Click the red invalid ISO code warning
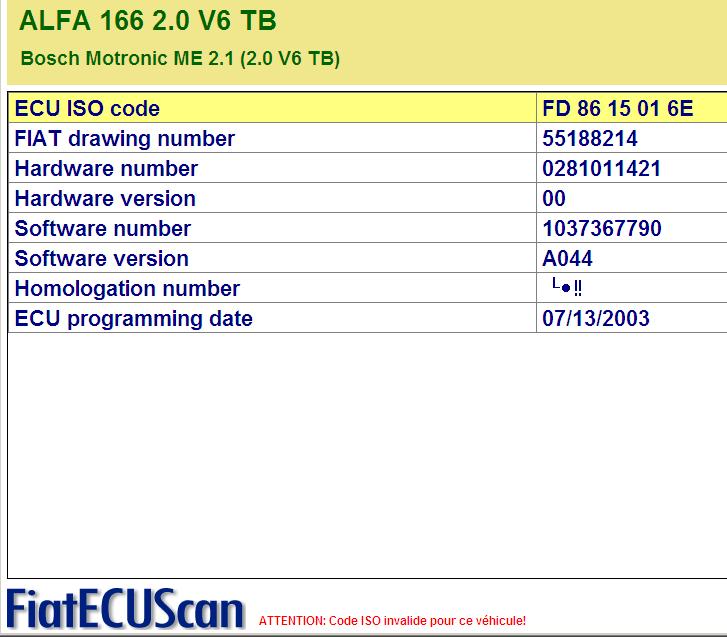Image resolution: width=727 pixels, height=637 pixels. [392, 621]
